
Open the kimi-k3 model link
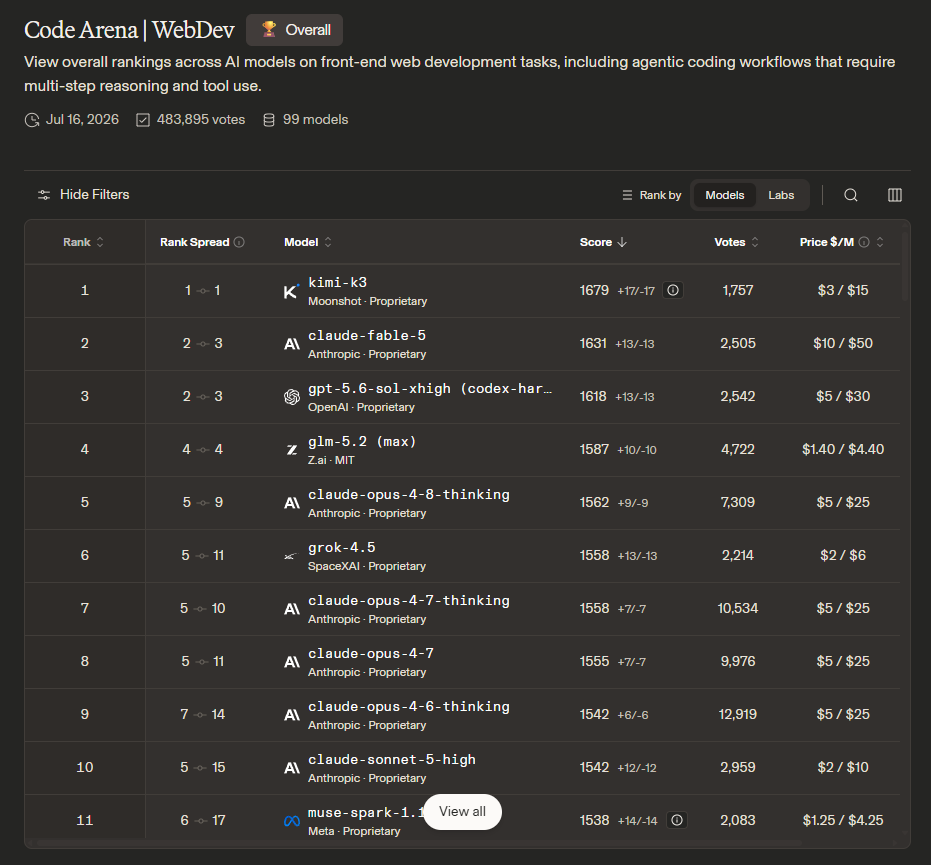click(337, 282)
